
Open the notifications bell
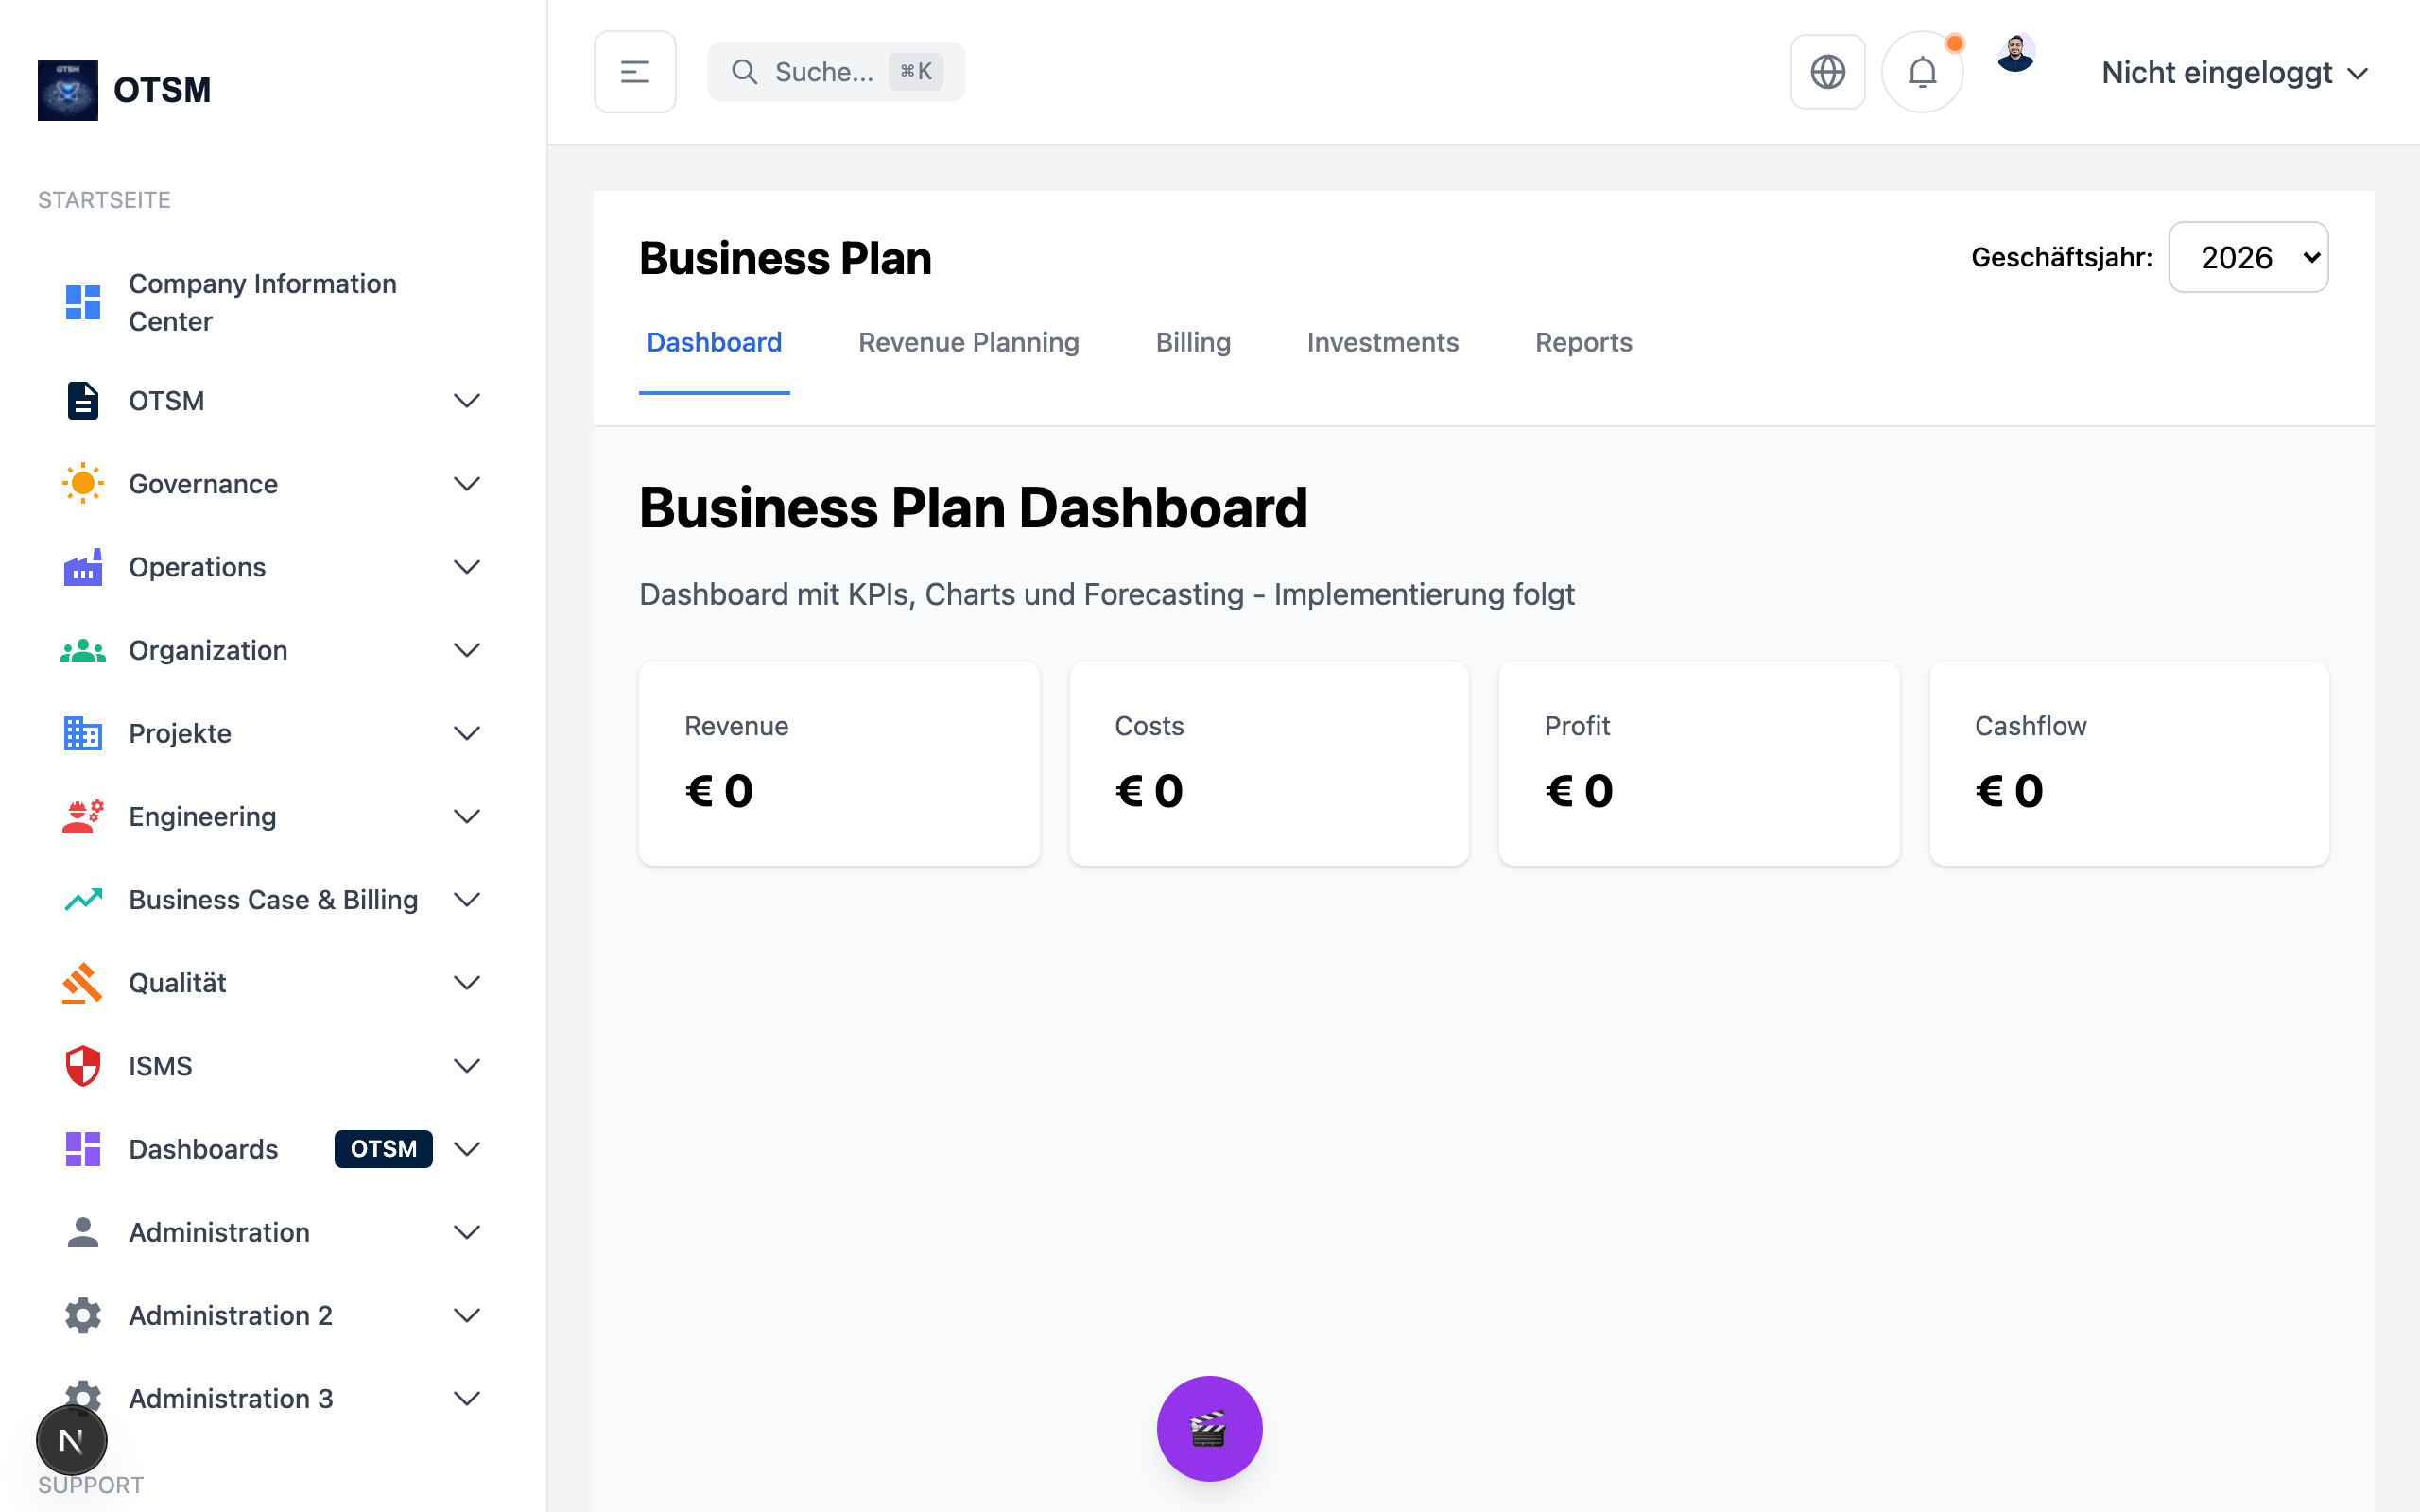tap(1922, 72)
